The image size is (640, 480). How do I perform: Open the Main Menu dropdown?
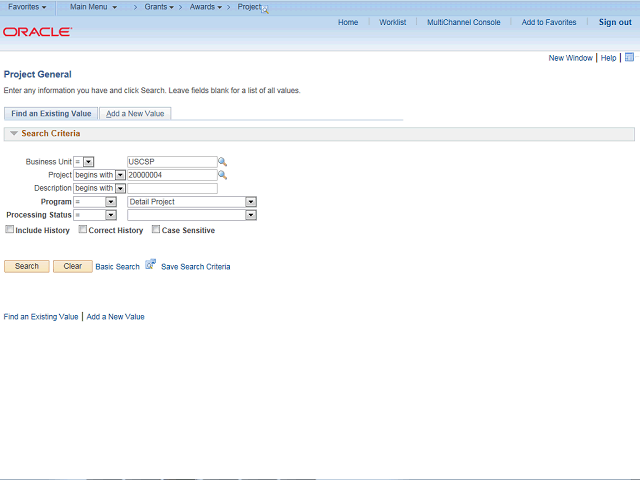(x=93, y=7)
